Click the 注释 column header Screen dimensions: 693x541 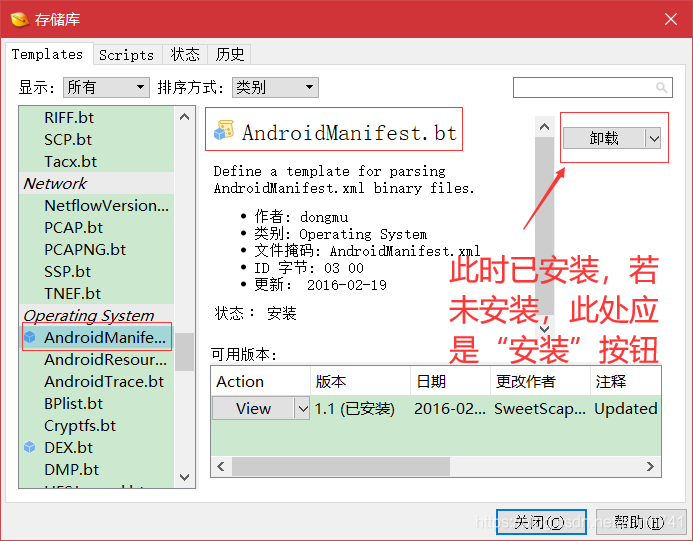pyautogui.click(x=626, y=381)
